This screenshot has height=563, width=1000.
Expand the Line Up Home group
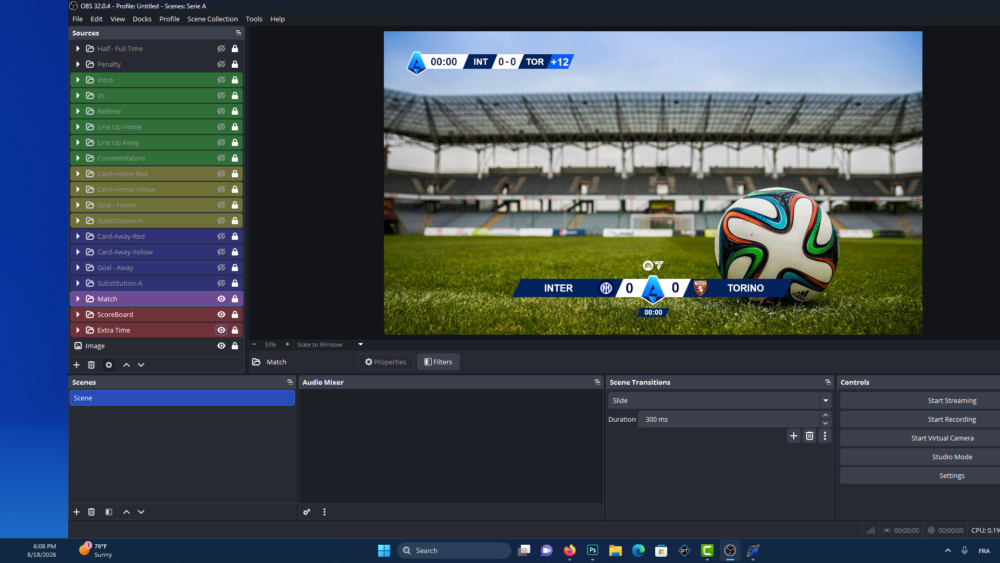click(x=78, y=127)
